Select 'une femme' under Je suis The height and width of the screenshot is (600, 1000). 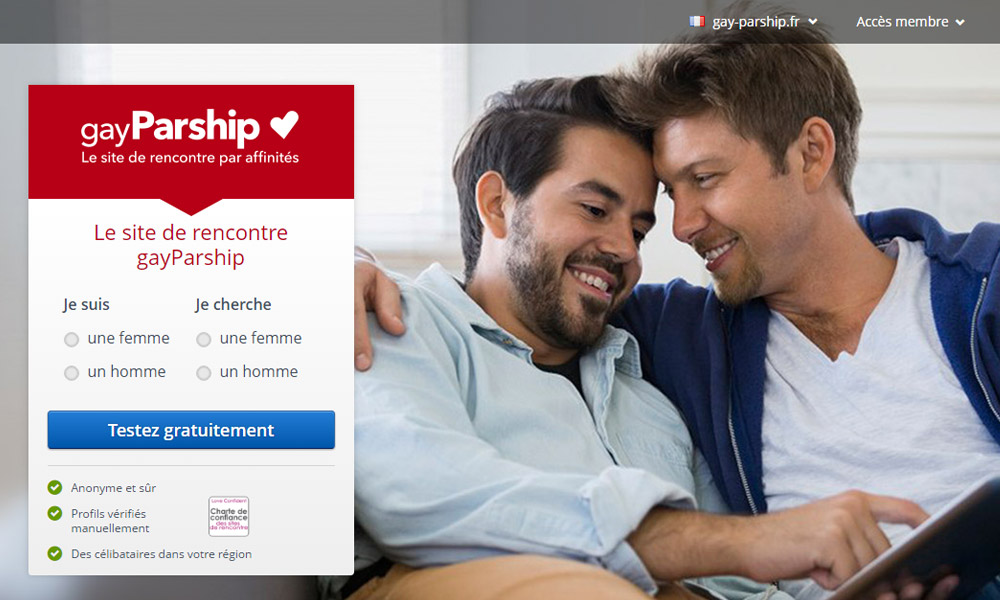[71, 339]
